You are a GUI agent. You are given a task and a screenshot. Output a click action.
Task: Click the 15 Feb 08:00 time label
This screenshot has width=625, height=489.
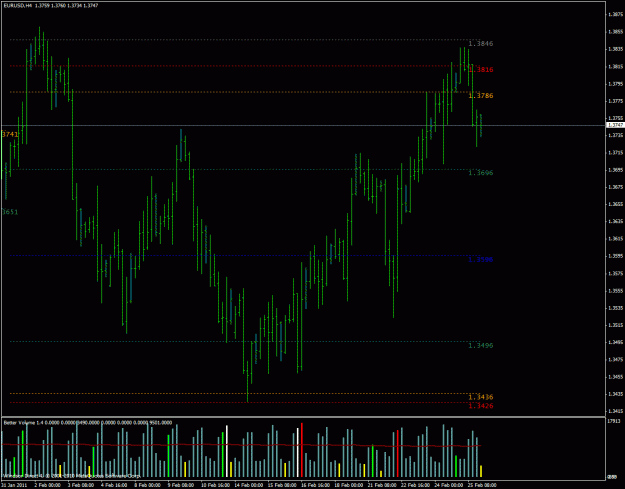coord(282,485)
